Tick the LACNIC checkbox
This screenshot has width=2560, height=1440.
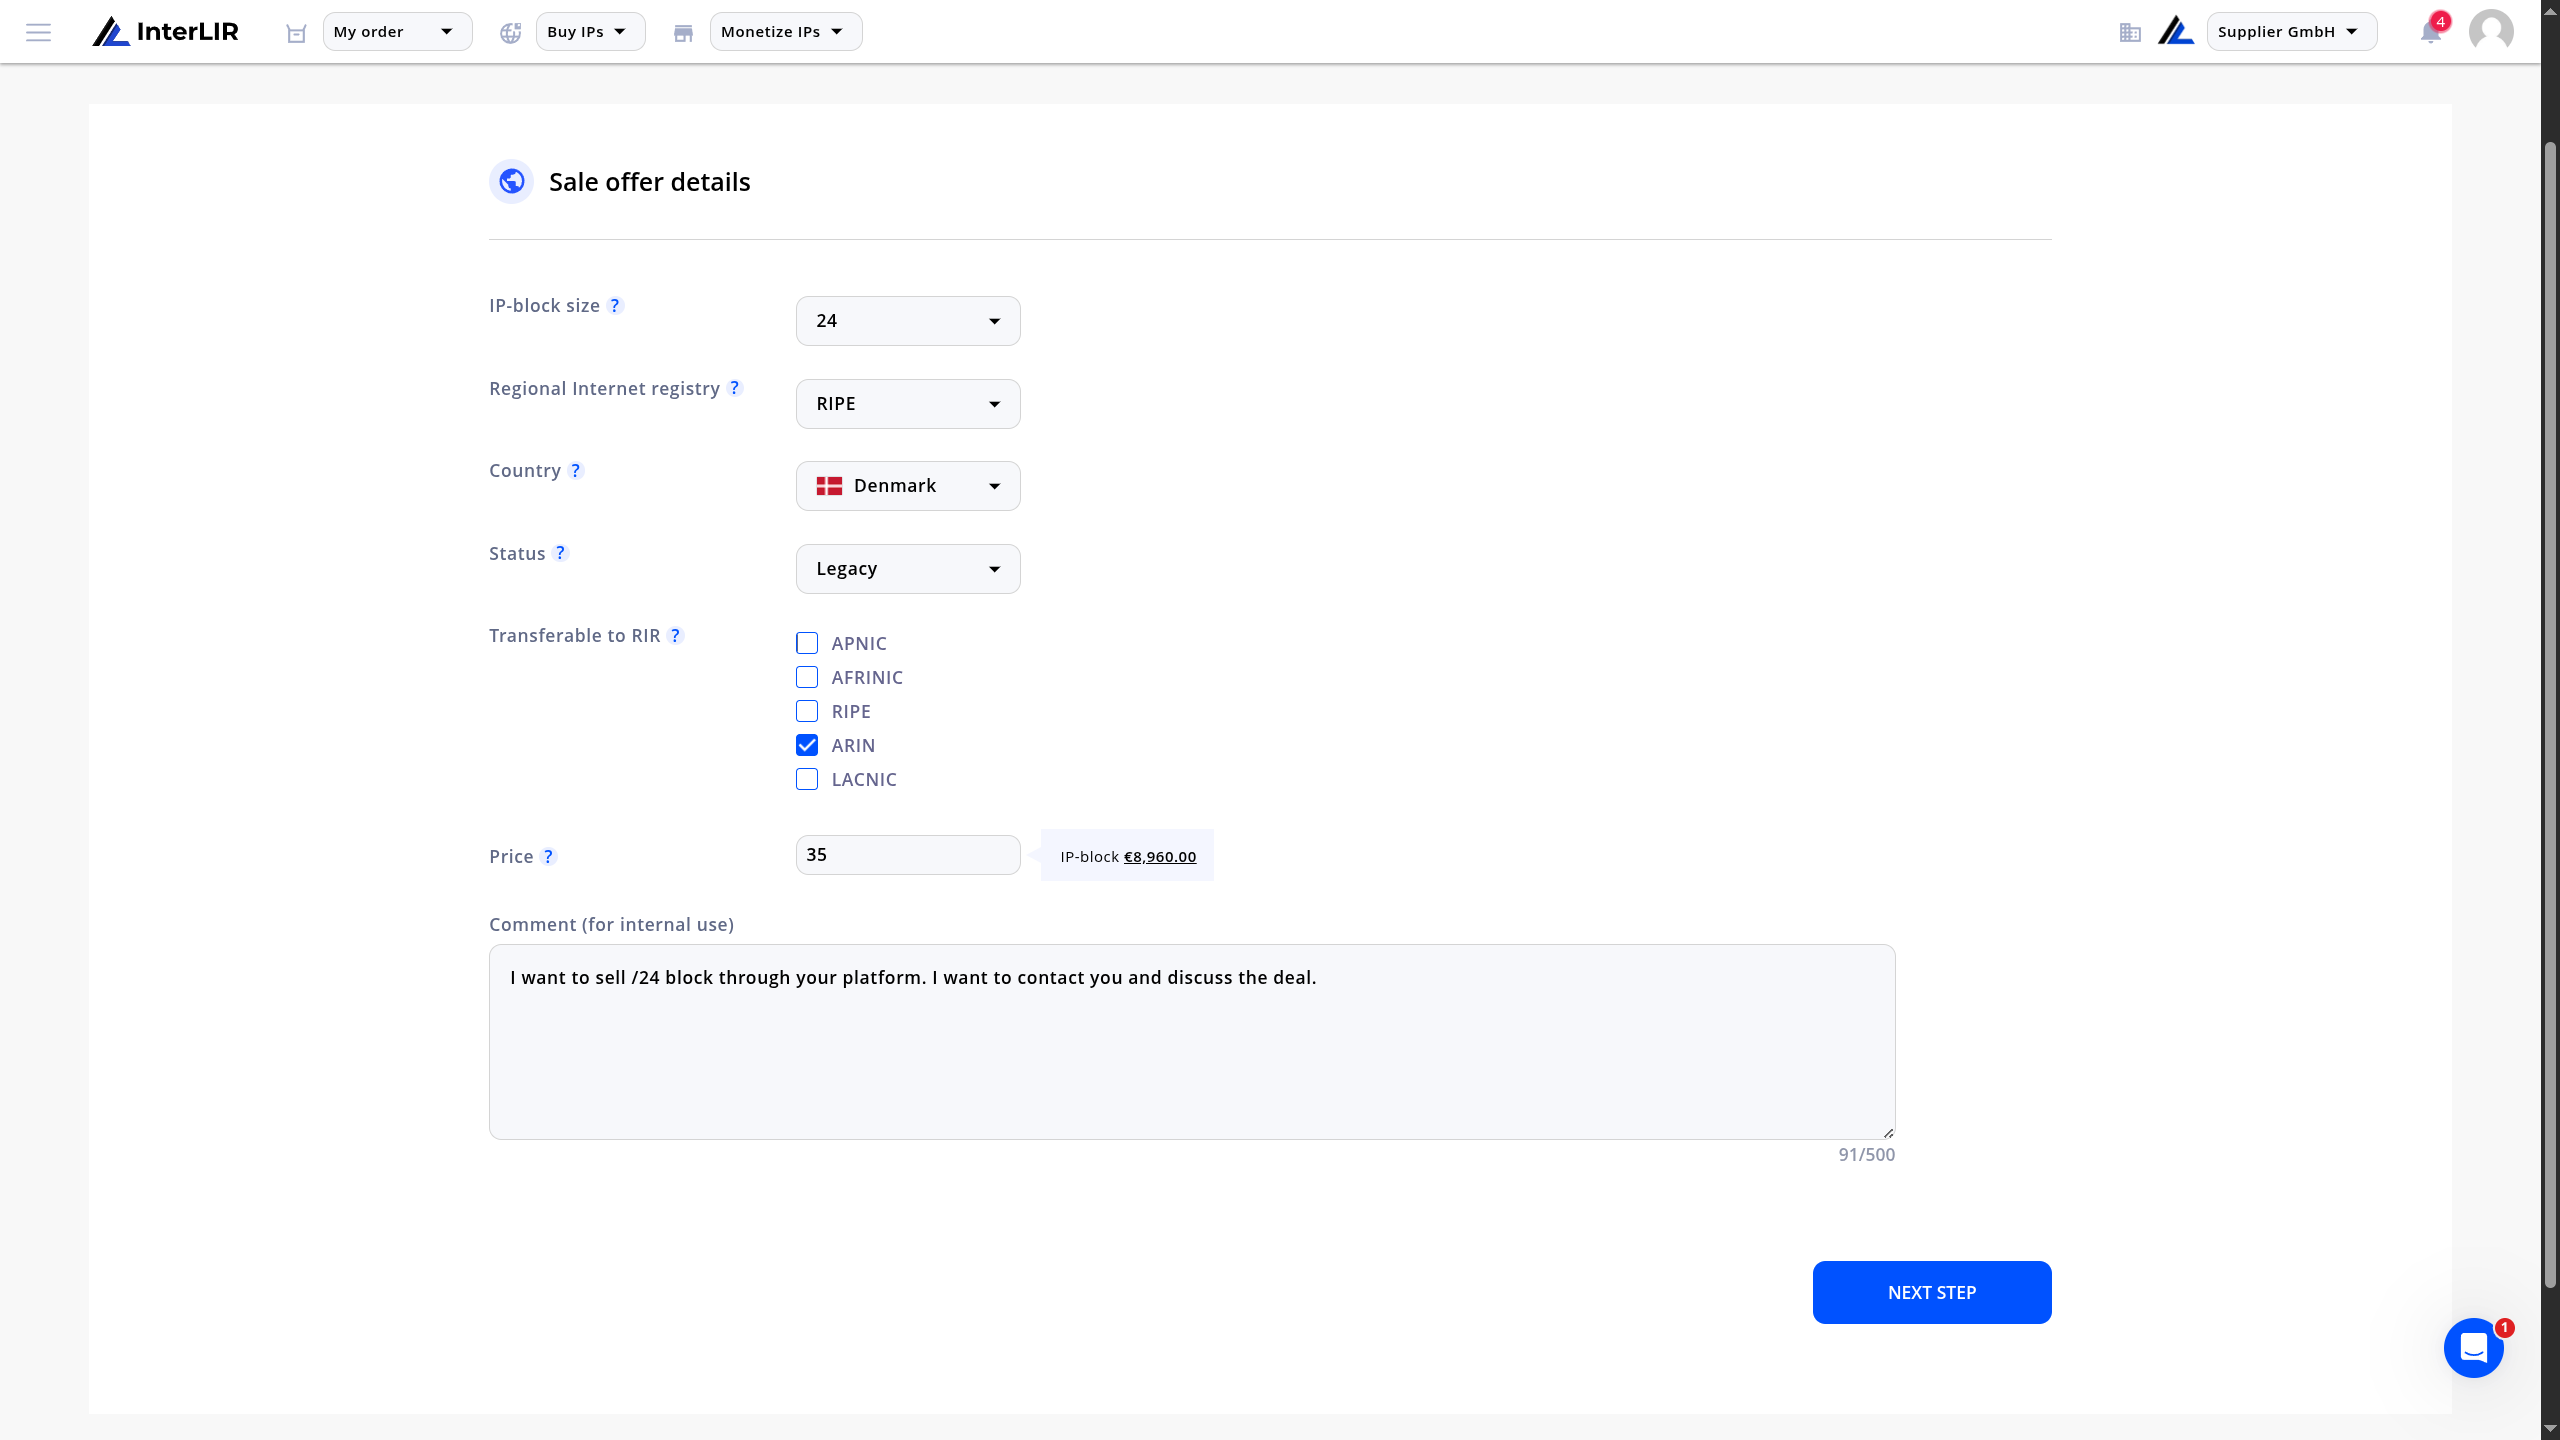pos(807,779)
